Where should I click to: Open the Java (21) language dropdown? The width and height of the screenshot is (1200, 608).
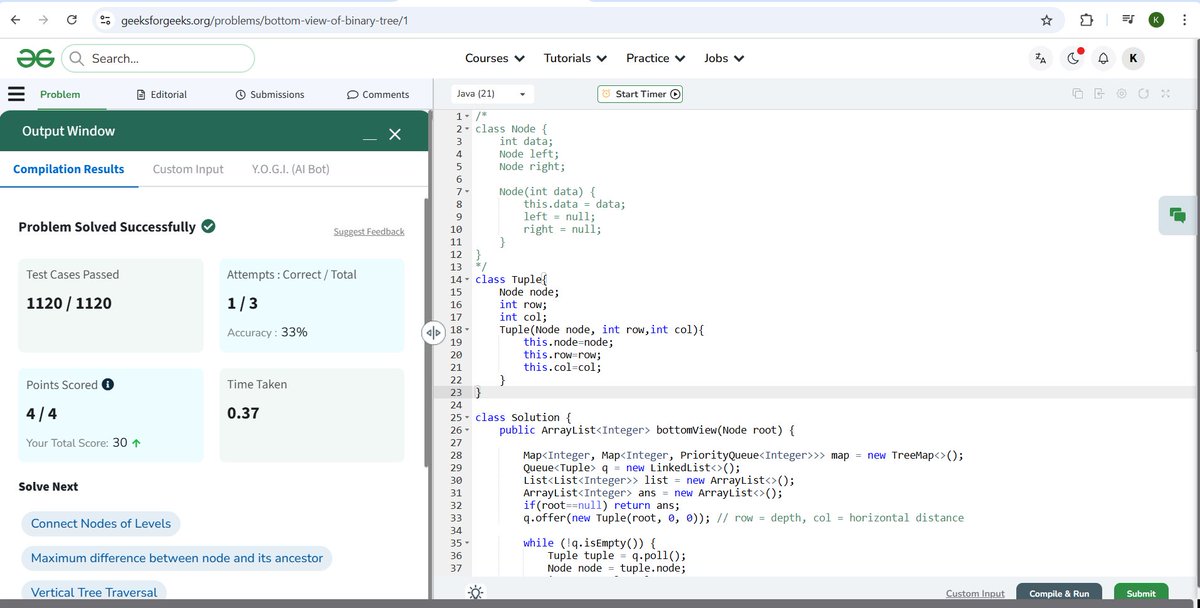[490, 93]
